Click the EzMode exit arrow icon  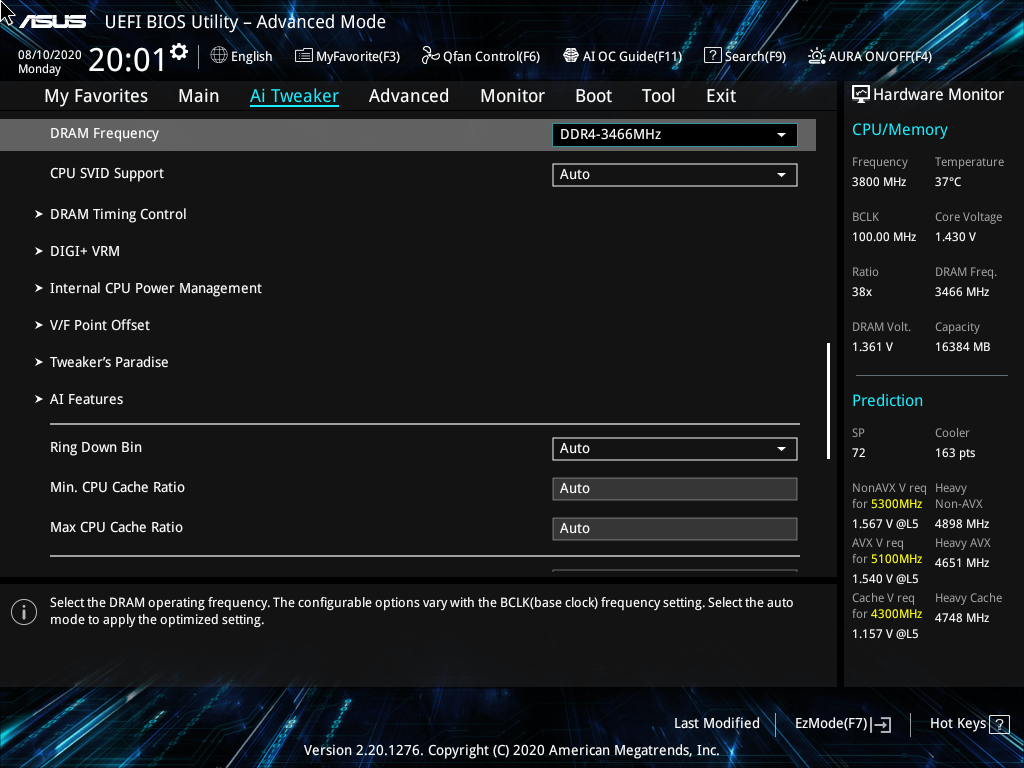point(882,724)
